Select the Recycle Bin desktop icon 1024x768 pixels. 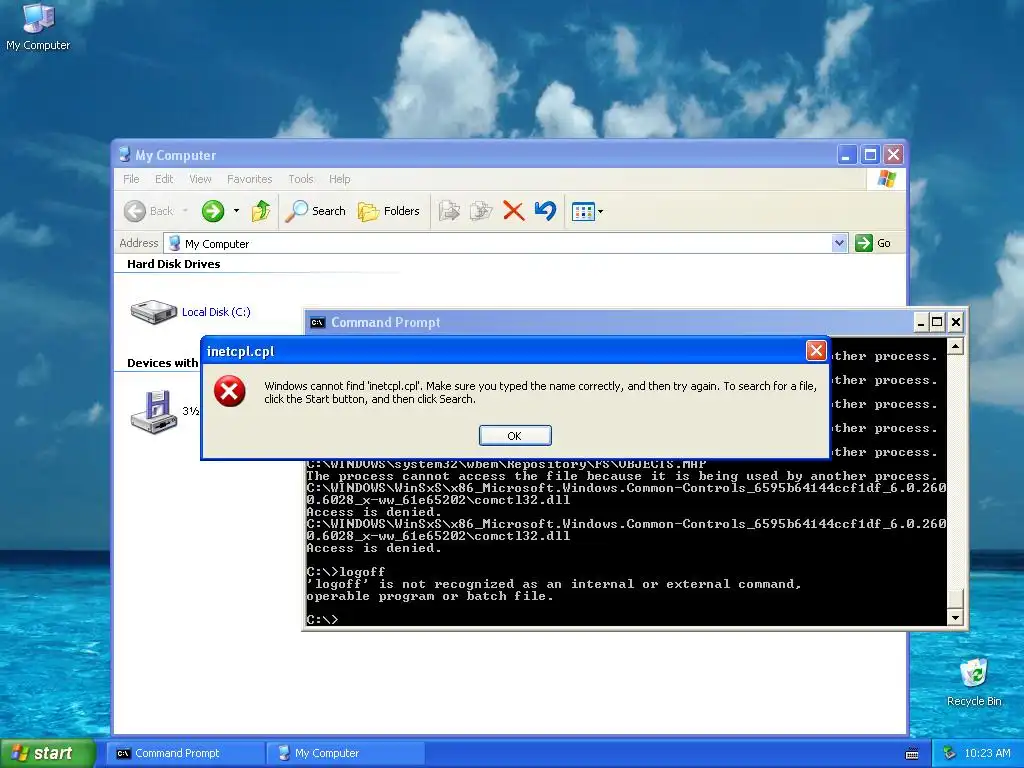(974, 682)
